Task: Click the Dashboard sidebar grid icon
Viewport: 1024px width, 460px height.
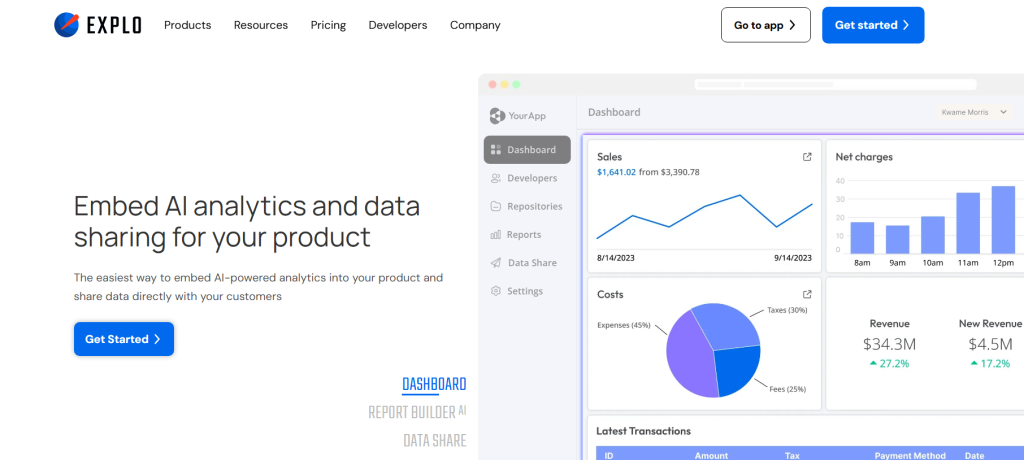Action: [496, 150]
